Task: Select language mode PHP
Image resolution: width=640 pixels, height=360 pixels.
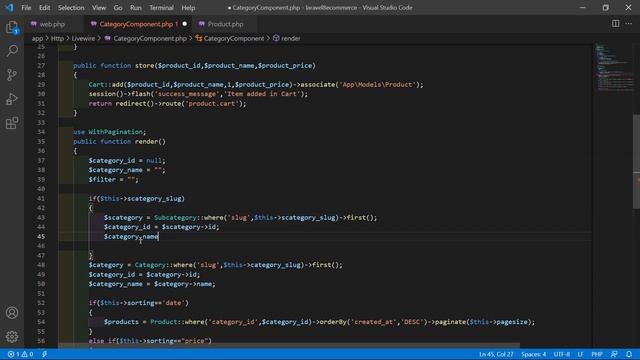Action: [597, 354]
